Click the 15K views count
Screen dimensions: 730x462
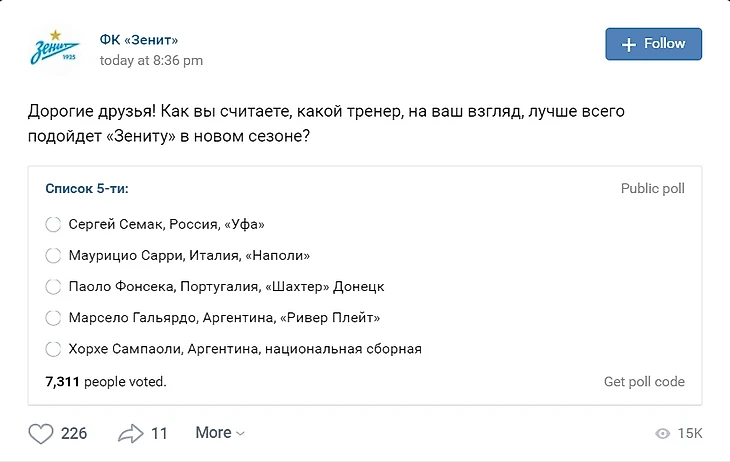690,434
